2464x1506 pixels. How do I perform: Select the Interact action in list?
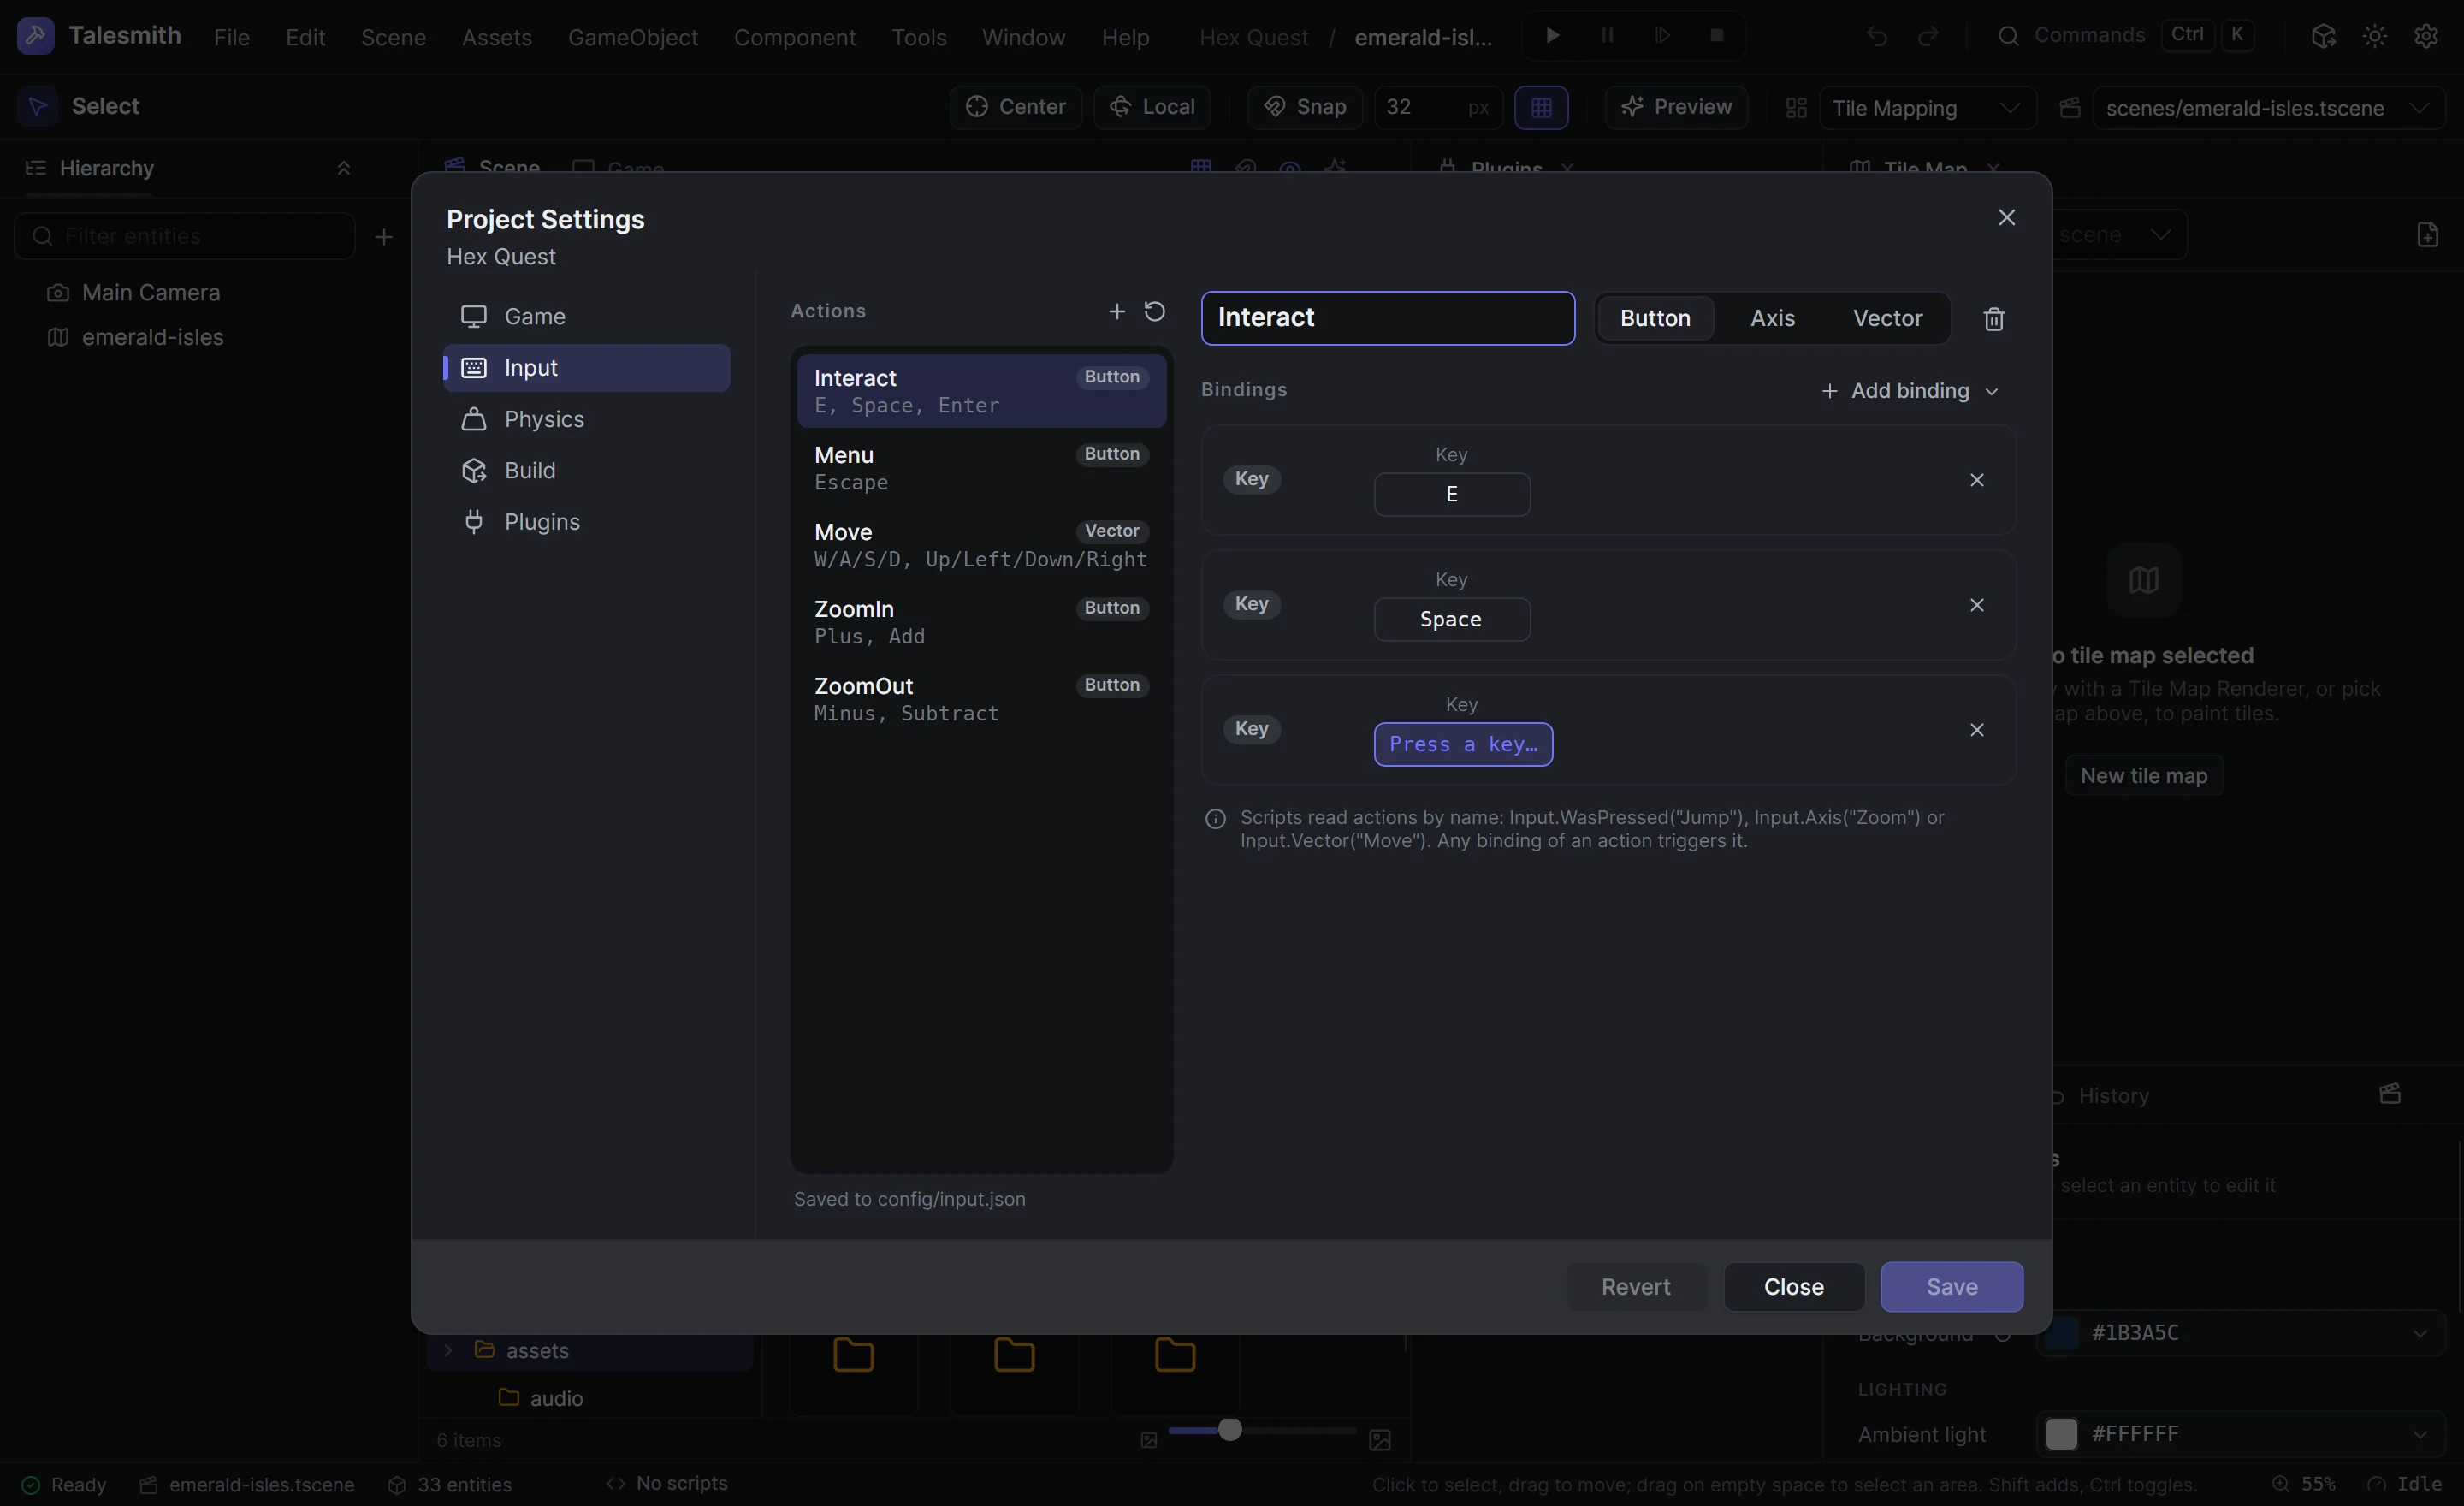pos(981,391)
